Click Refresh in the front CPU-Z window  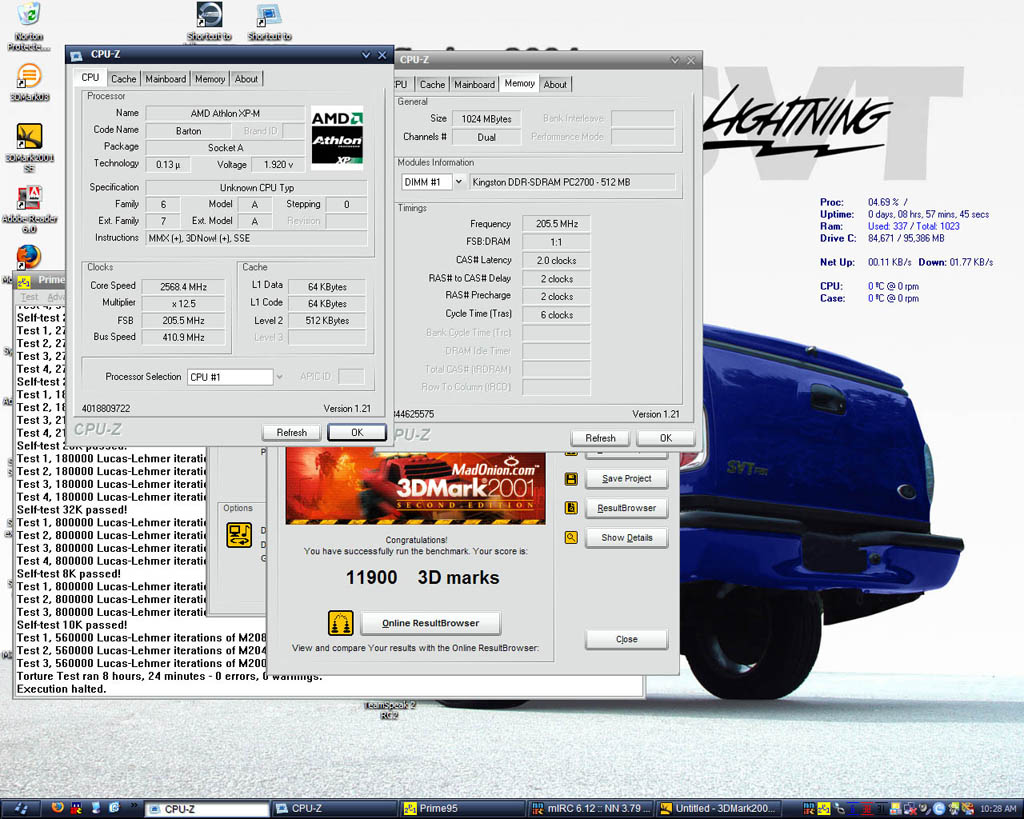pos(291,432)
